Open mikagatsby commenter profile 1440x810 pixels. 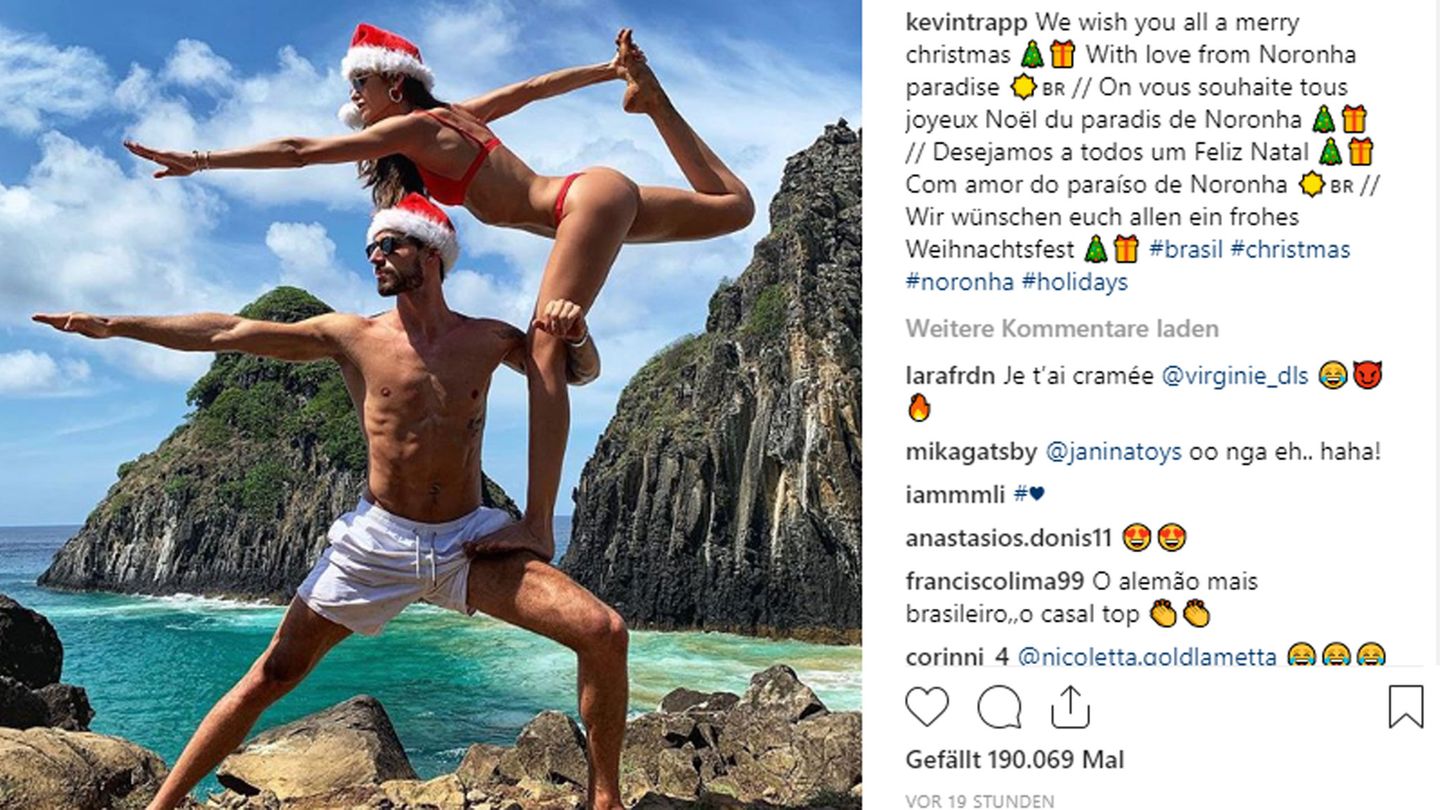(972, 452)
